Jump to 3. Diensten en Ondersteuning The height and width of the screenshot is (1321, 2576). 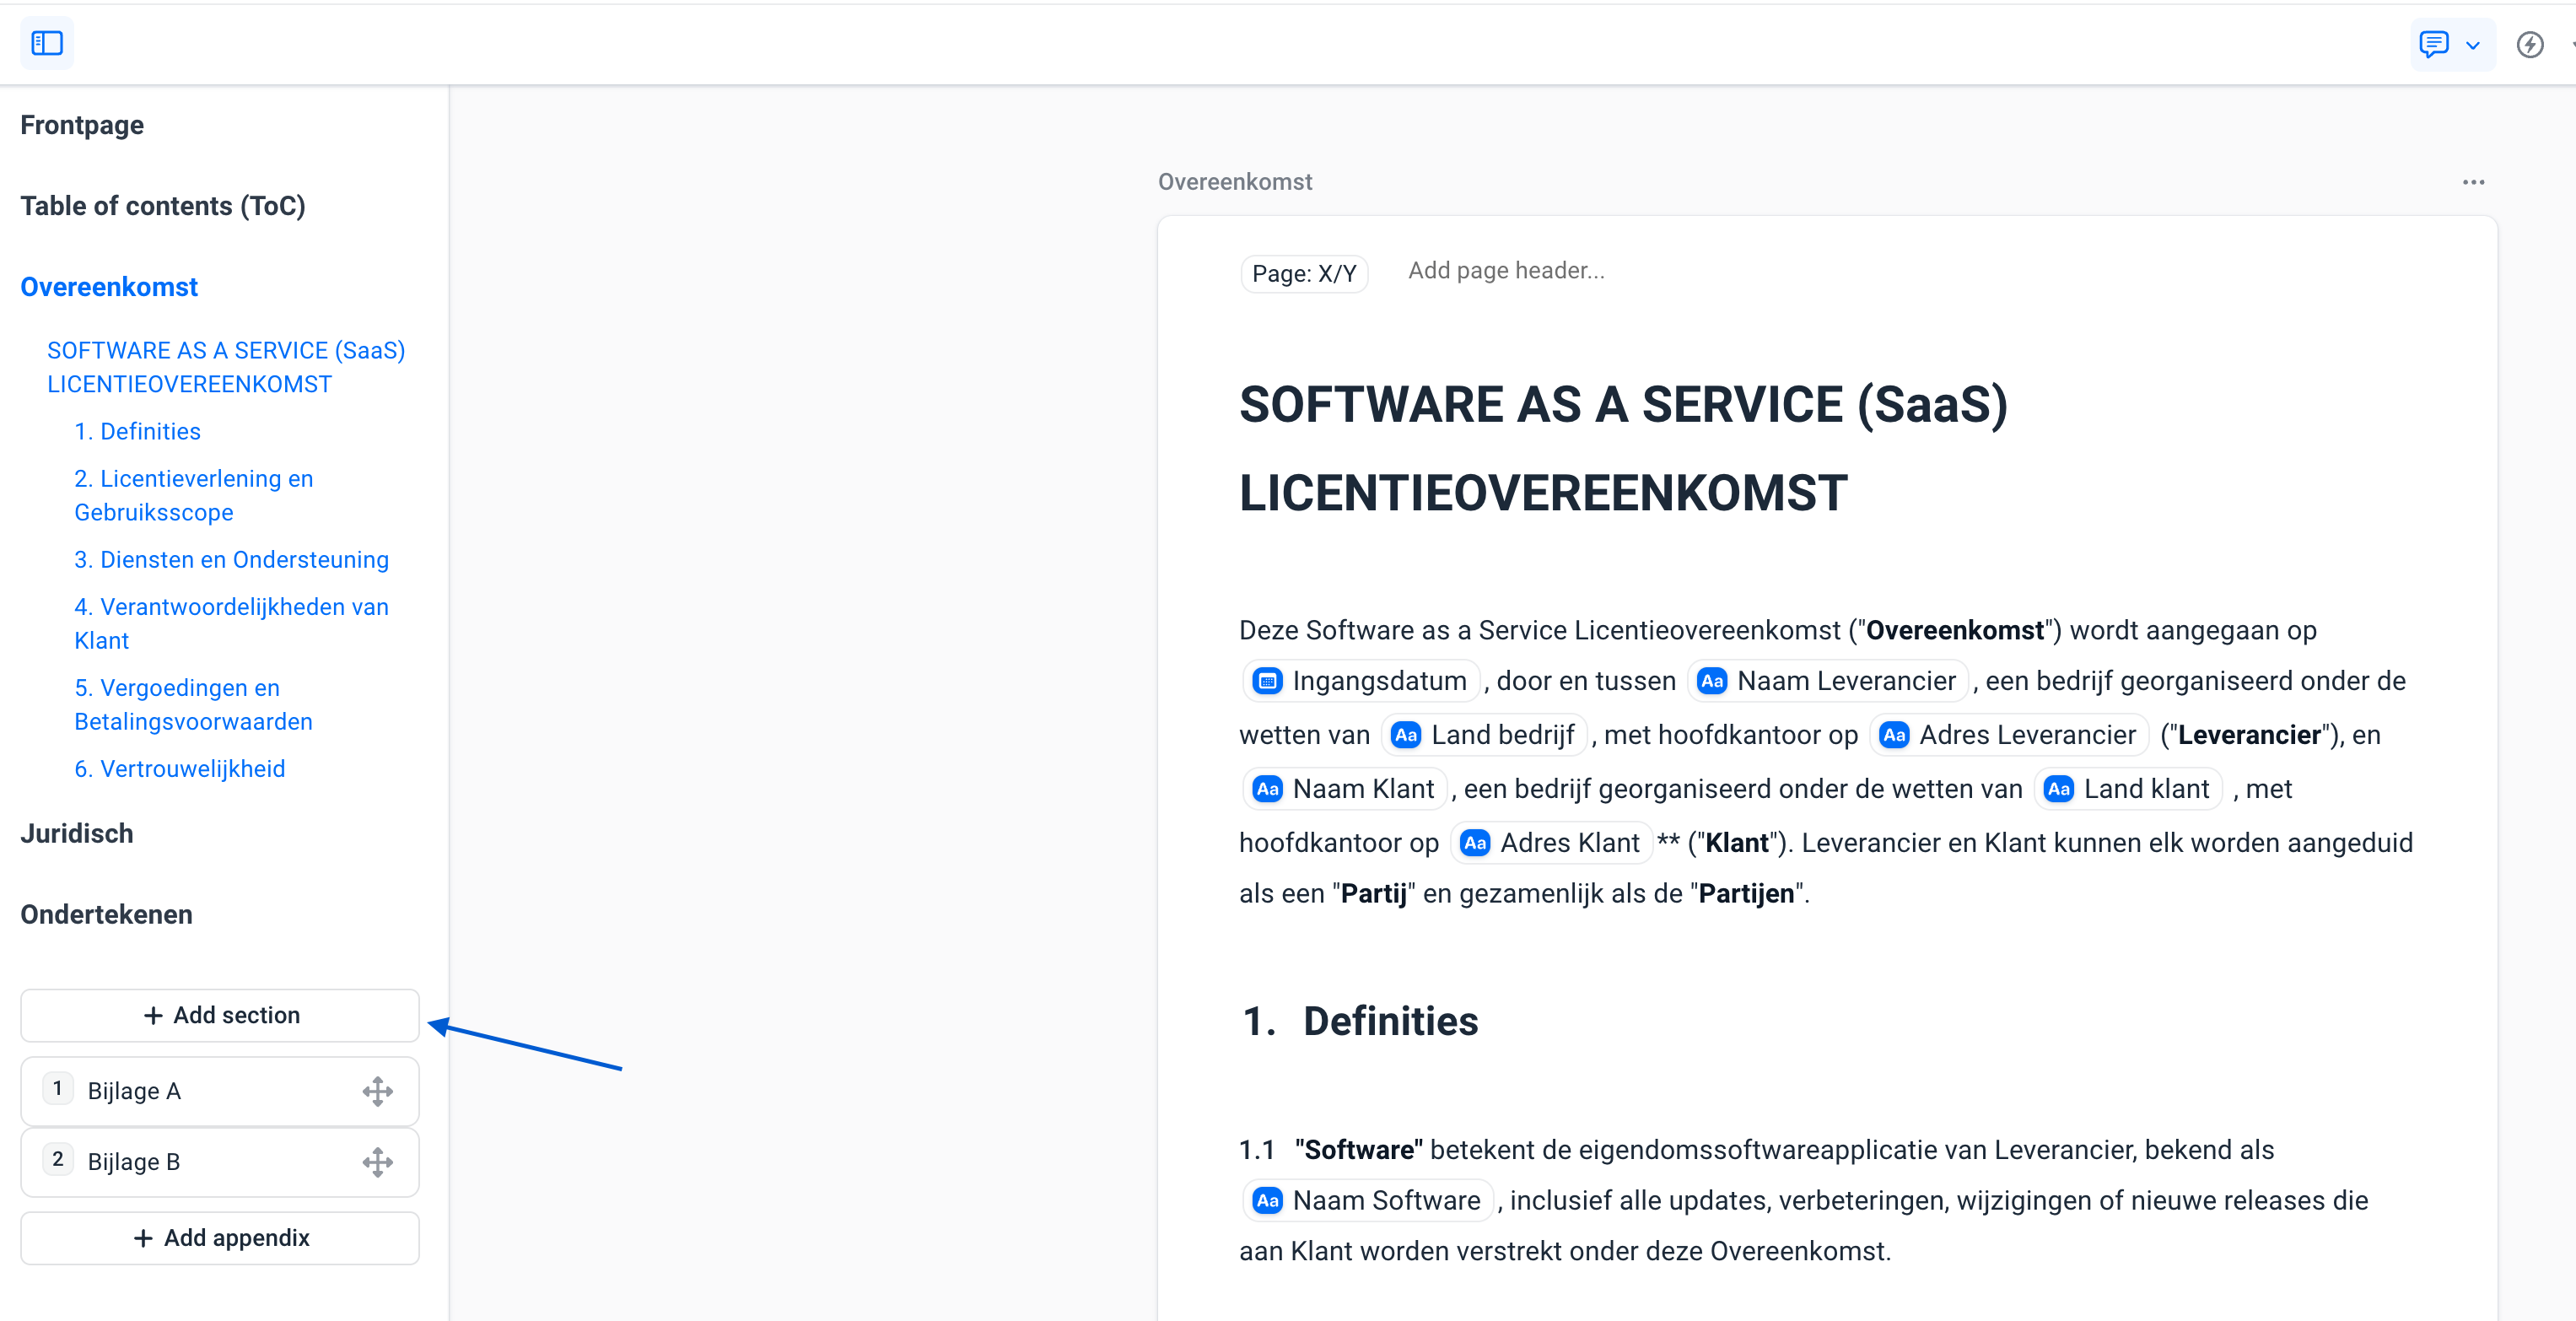coord(231,559)
